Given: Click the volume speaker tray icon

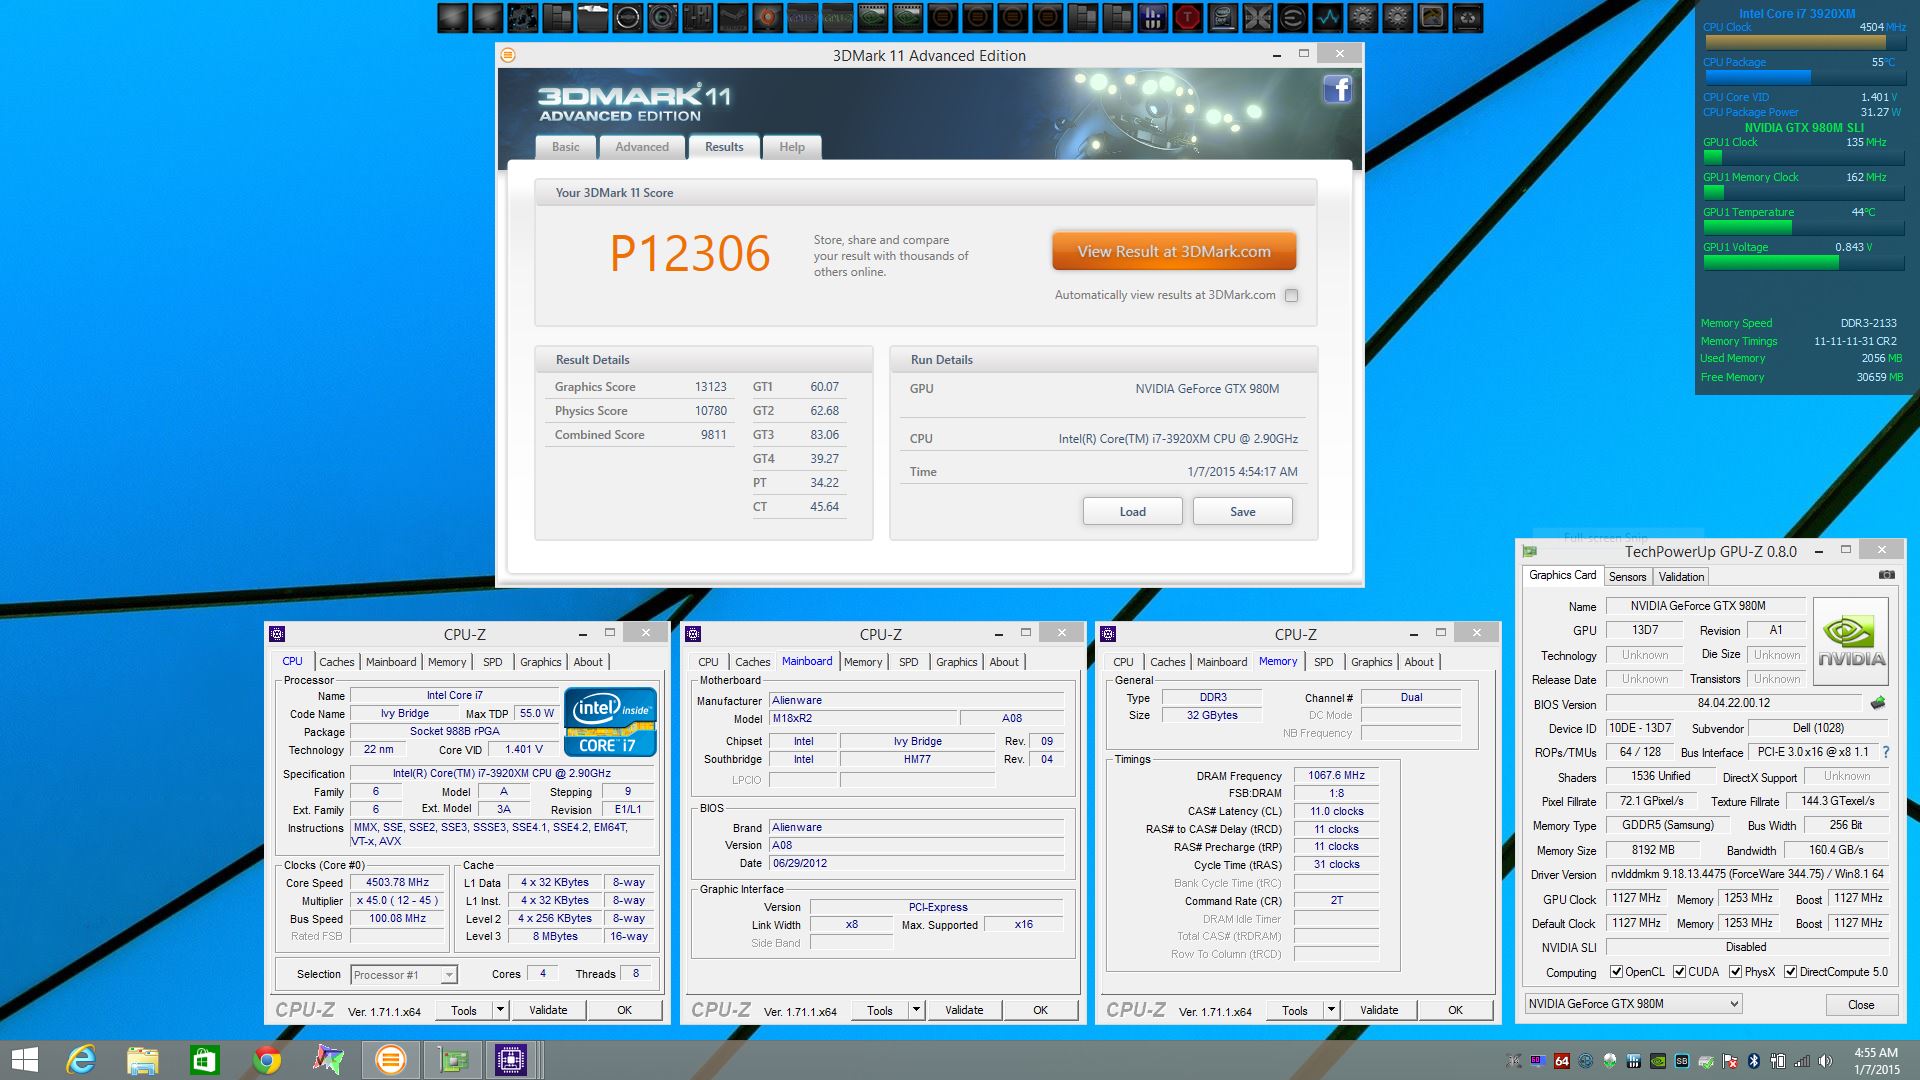Looking at the screenshot, I should [1825, 1061].
